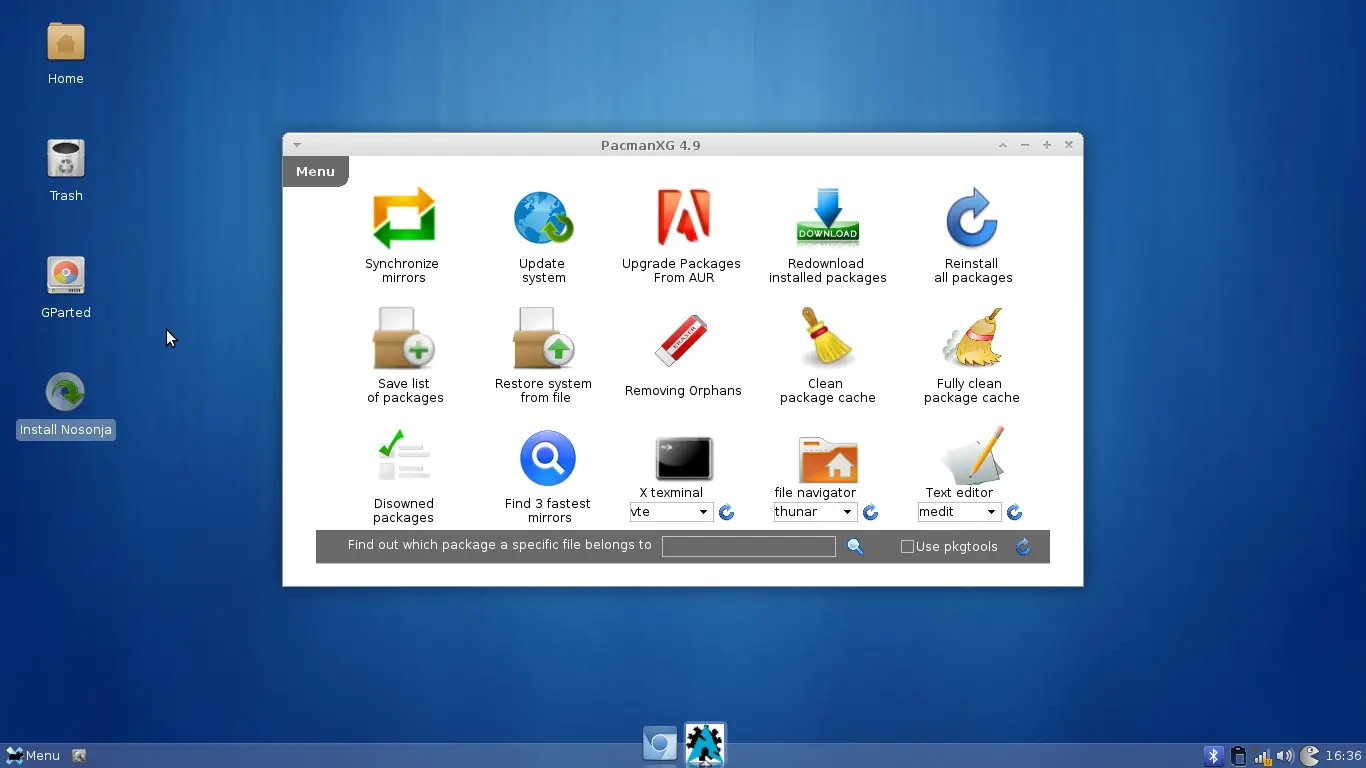Open the X terminal emulator dropdown
Image resolution: width=1366 pixels, height=768 pixels.
coord(670,511)
